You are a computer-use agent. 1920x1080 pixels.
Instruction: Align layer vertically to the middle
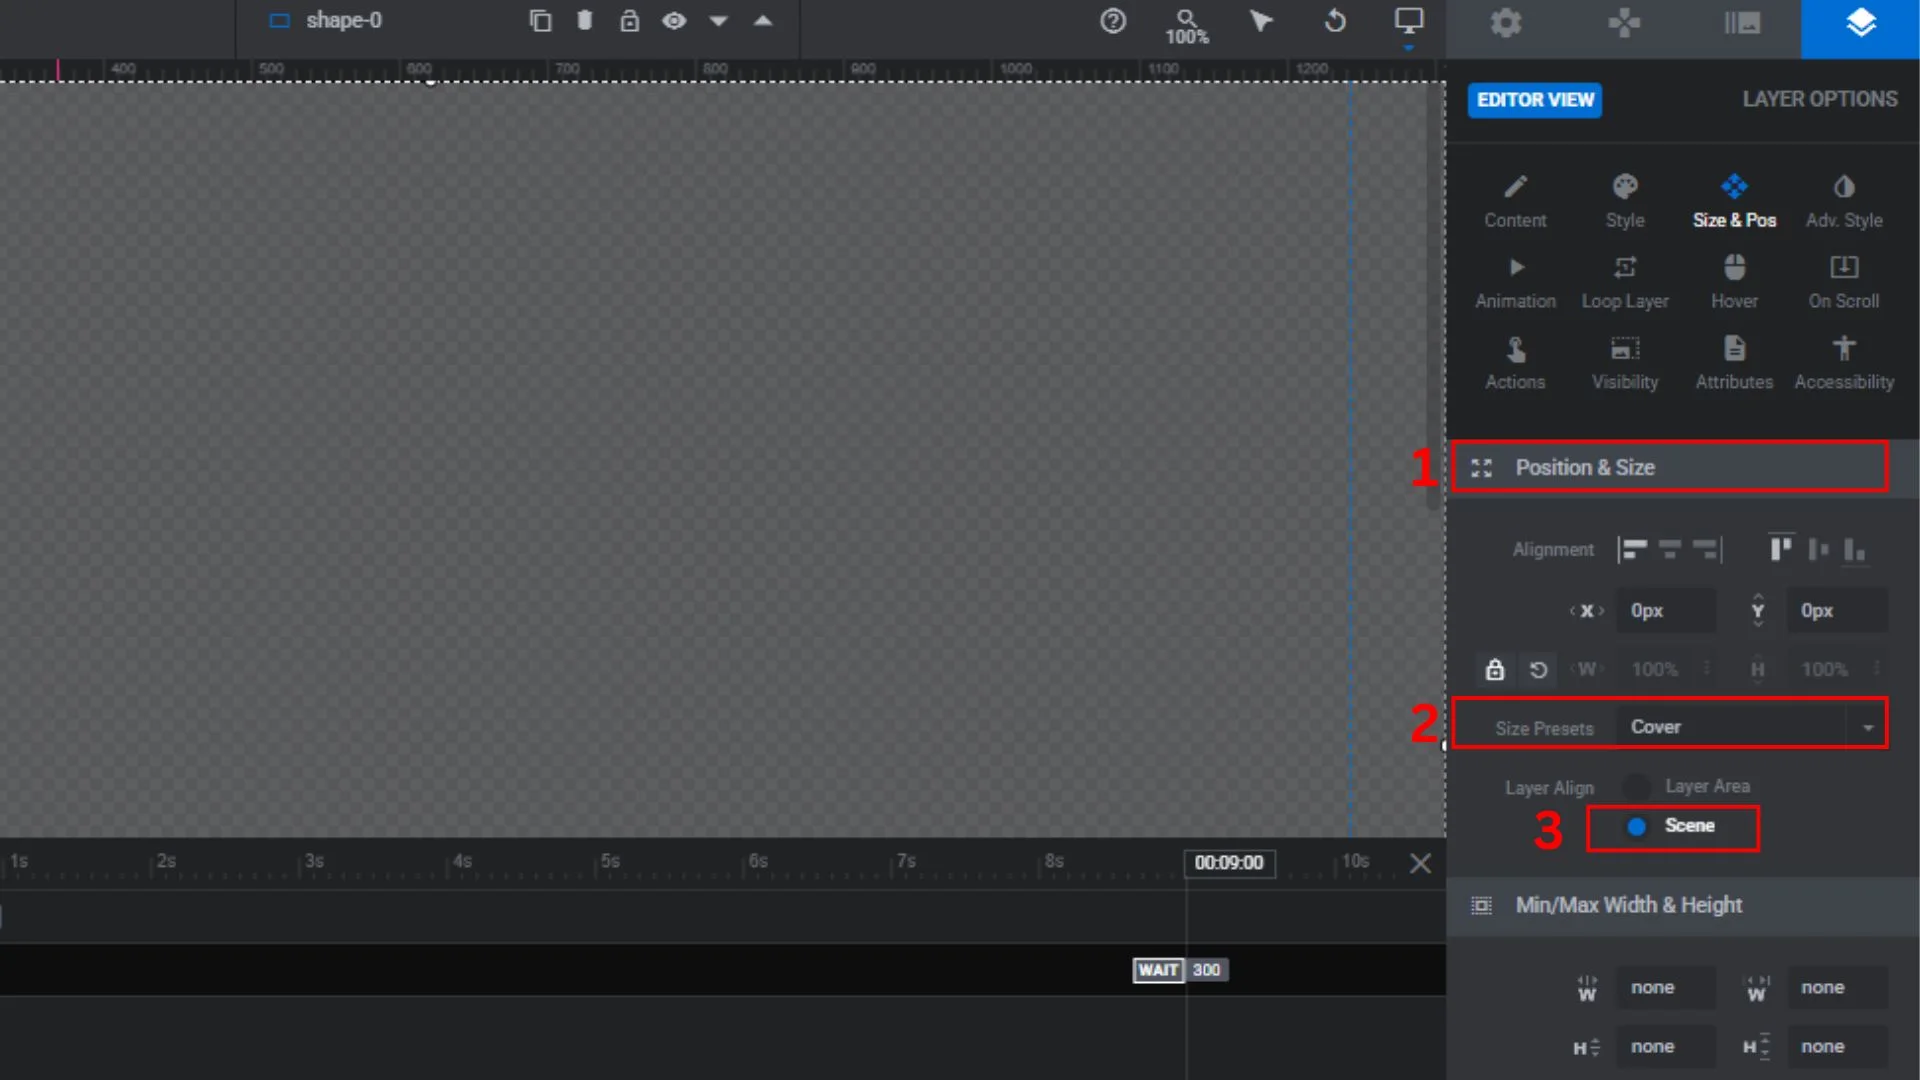(x=1818, y=549)
